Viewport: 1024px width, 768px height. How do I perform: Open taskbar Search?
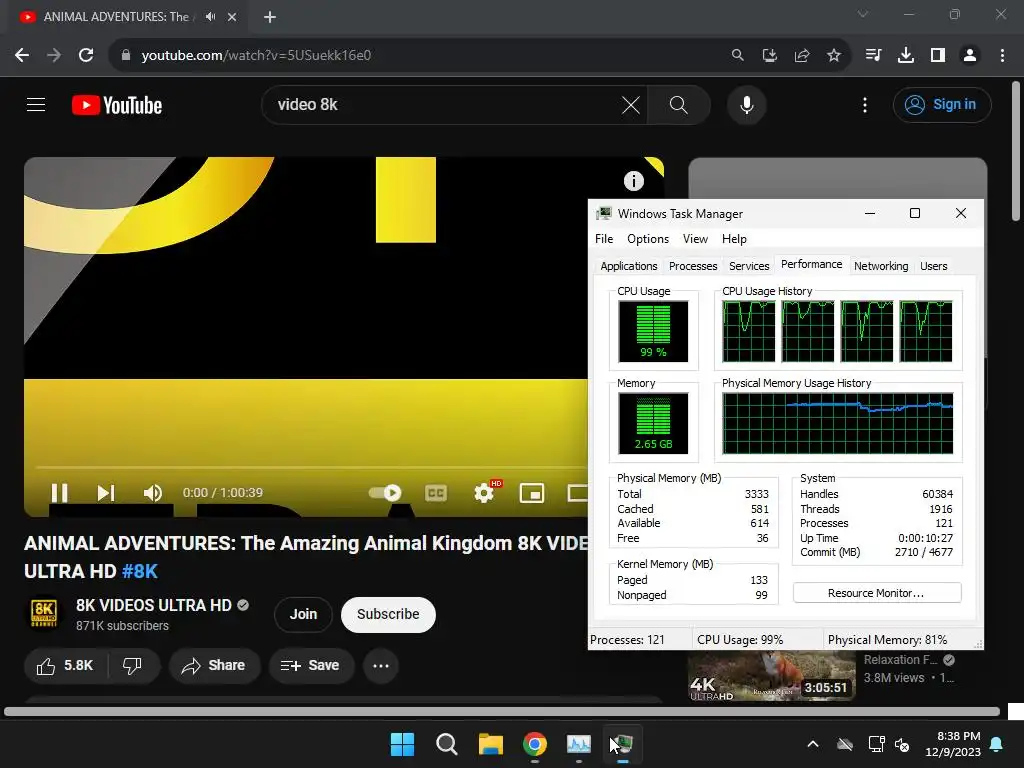tap(447, 744)
